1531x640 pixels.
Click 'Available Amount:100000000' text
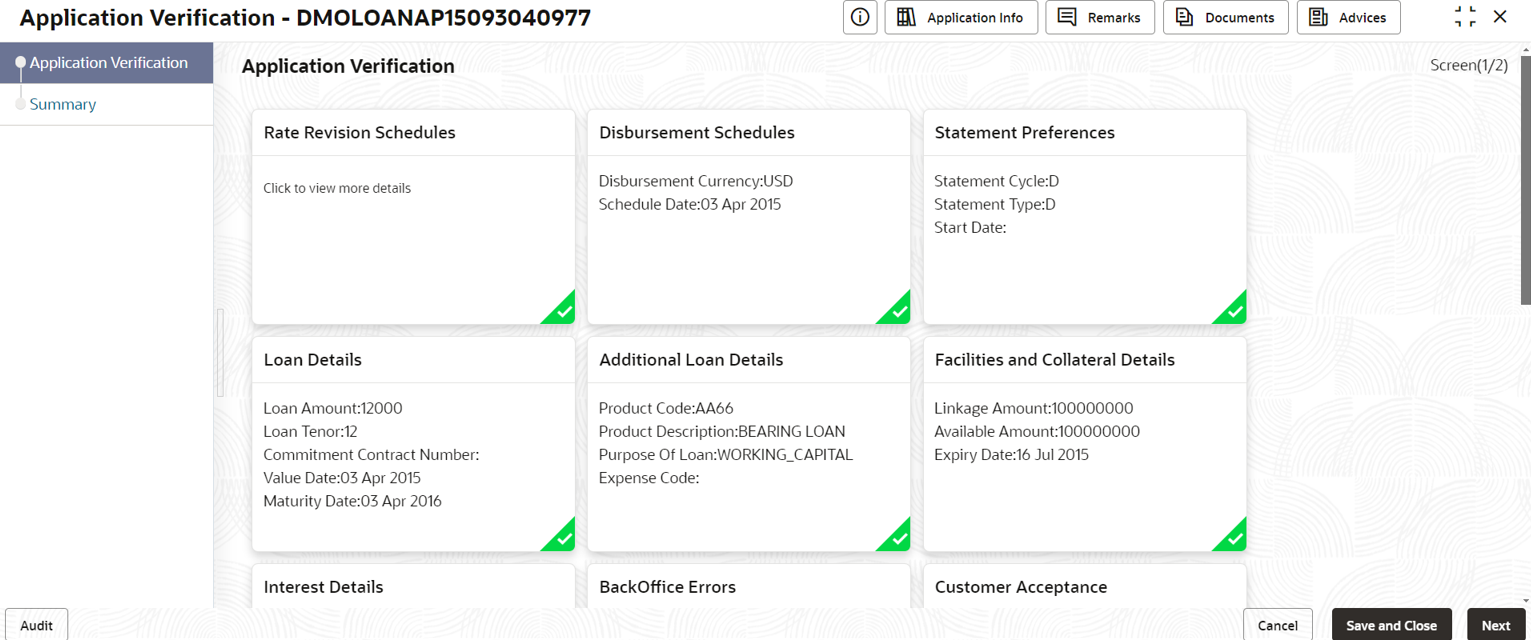pos(1037,431)
